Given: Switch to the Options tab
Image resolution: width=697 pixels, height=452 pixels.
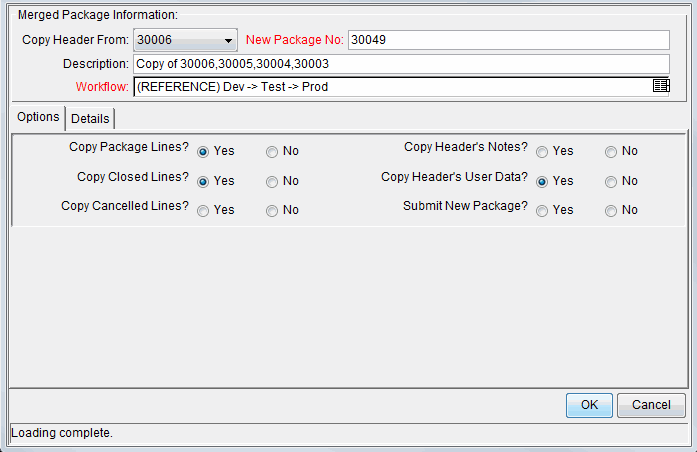Looking at the screenshot, I should tap(38, 118).
